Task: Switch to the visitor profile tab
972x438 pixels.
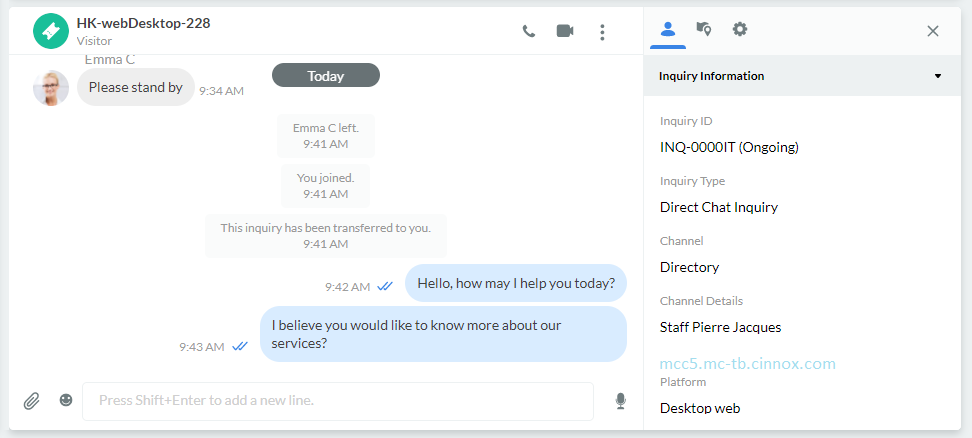Action: click(668, 29)
